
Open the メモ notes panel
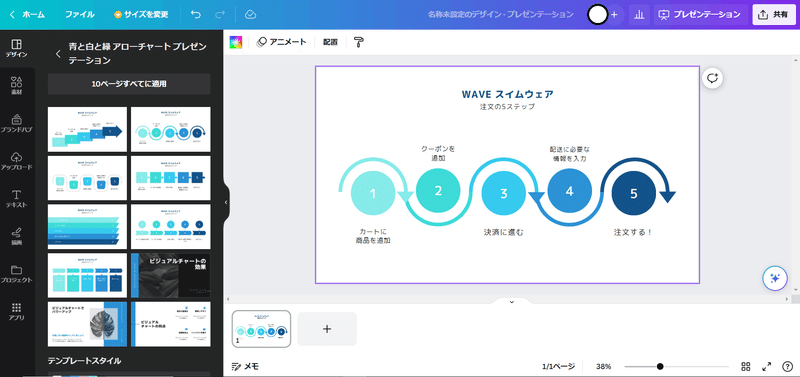click(x=245, y=366)
